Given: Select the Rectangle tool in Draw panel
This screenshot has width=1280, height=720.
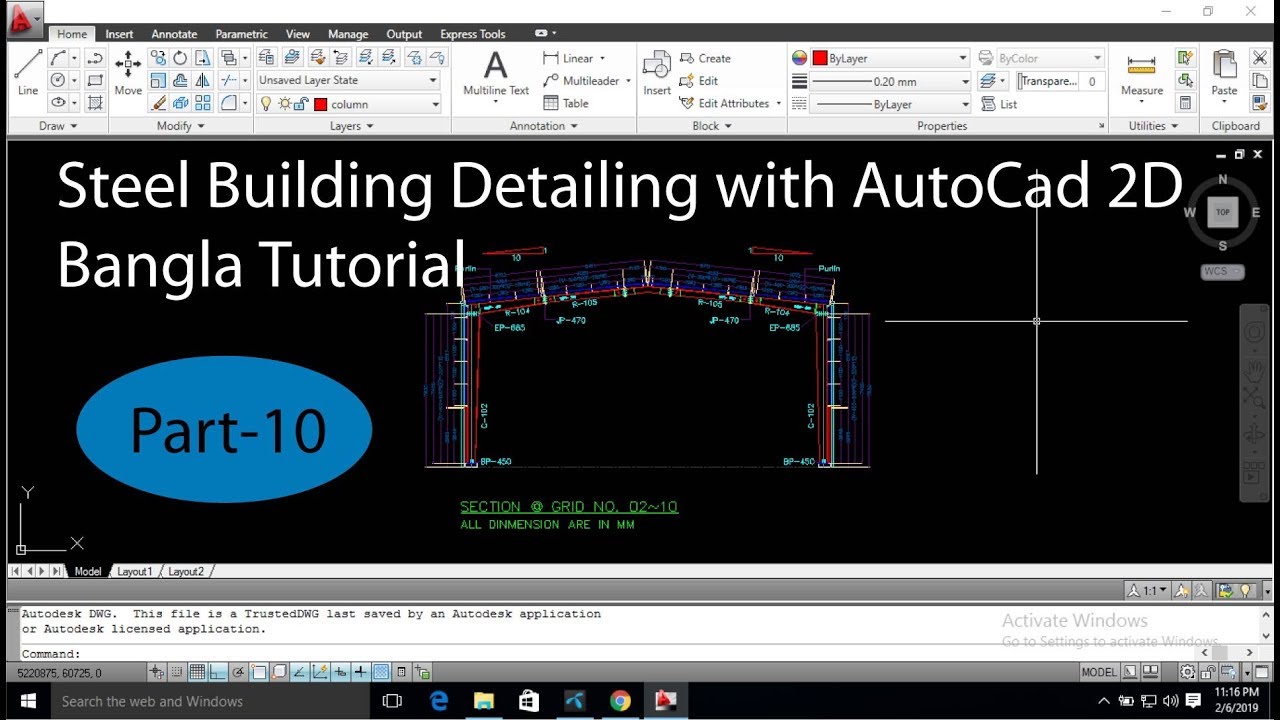Looking at the screenshot, I should click(95, 80).
